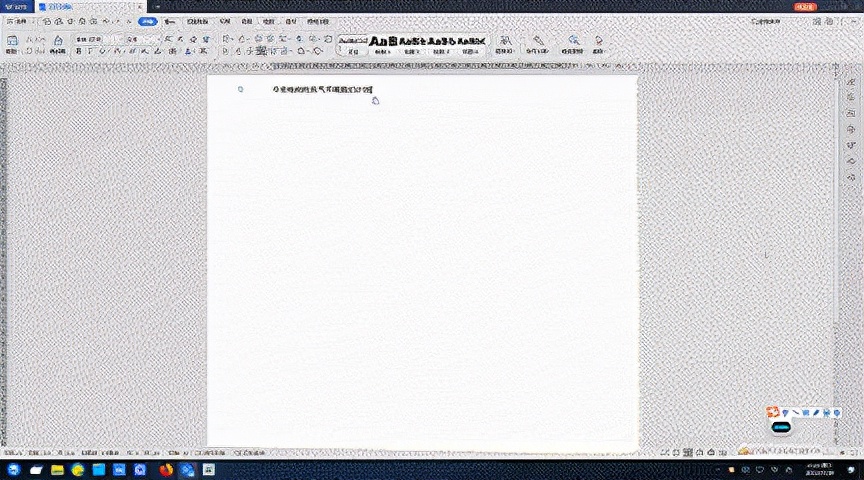Toggle Underline formatting
Viewport: 864px width, 480px height.
(x=102, y=51)
